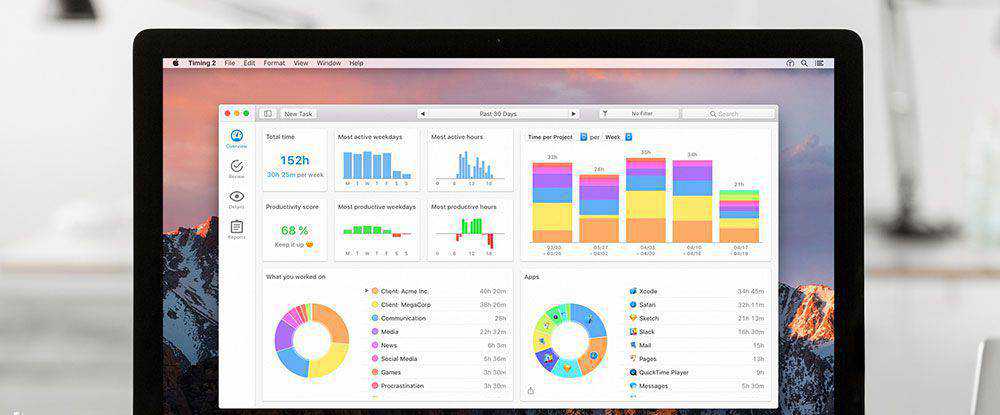Go to next date range arrow

click(573, 114)
